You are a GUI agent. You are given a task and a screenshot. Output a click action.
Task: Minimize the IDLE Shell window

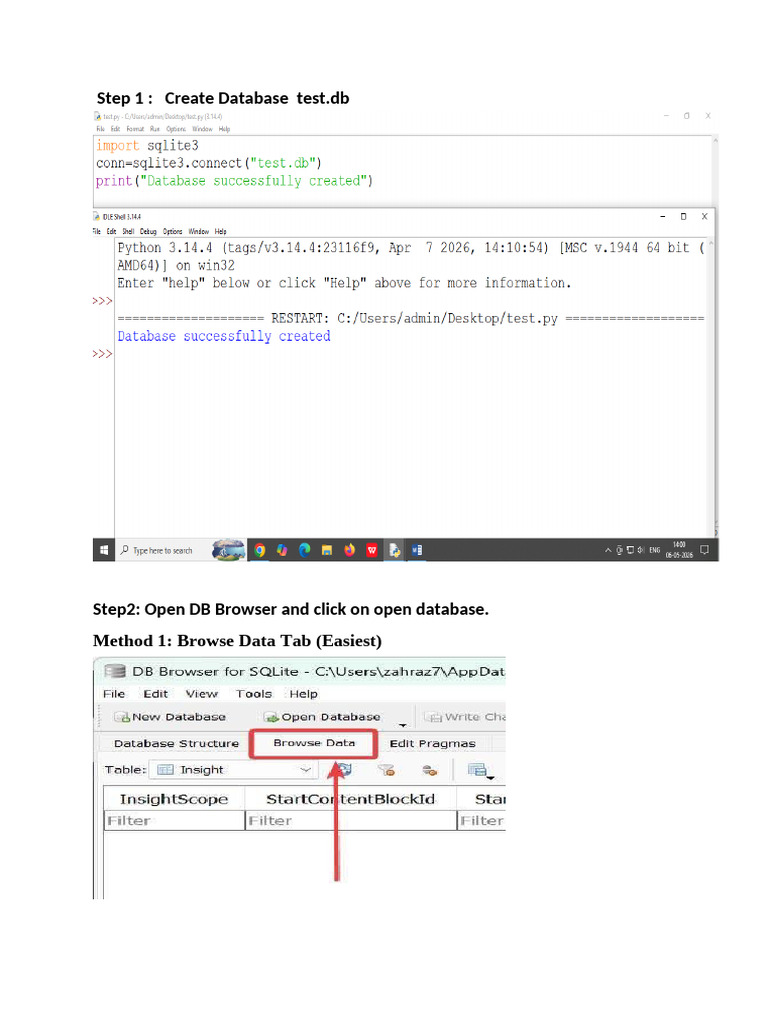pyautogui.click(x=663, y=216)
